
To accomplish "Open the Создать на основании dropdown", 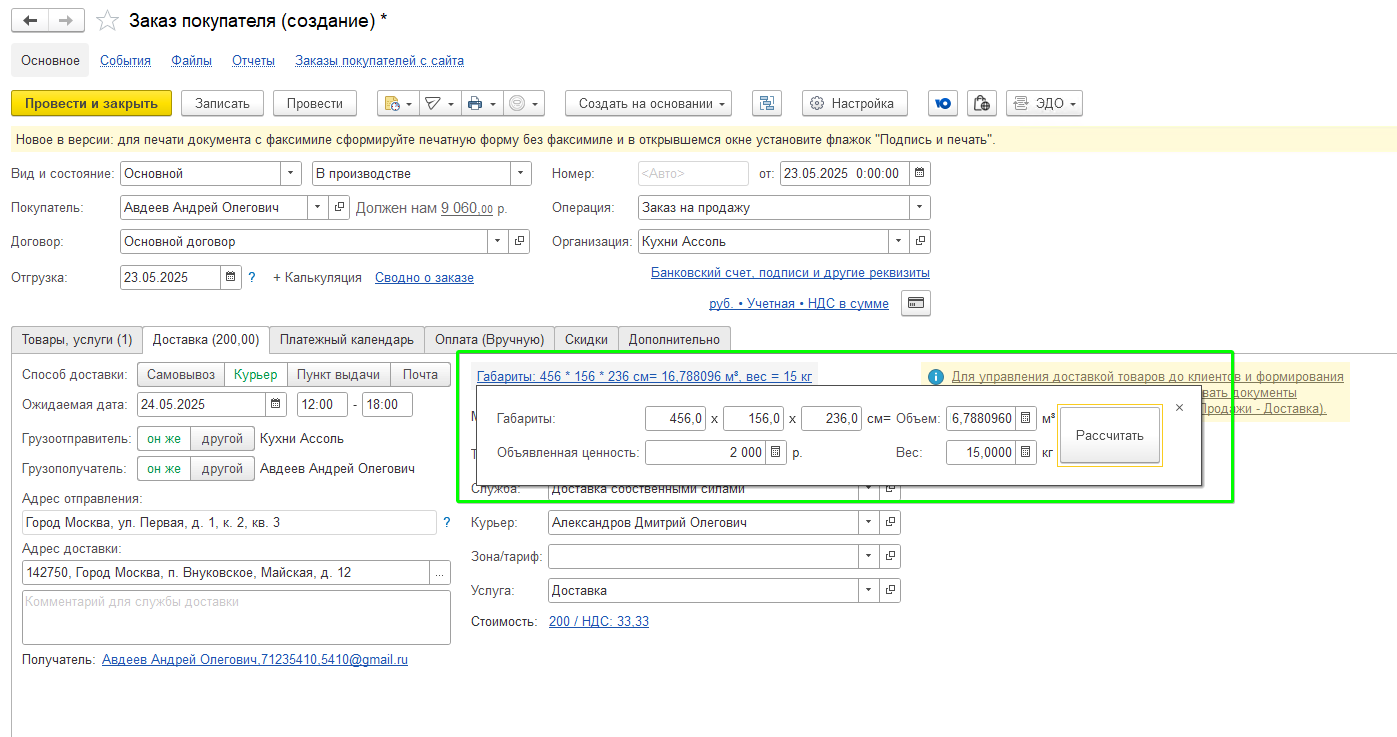I will pyautogui.click(x=648, y=103).
